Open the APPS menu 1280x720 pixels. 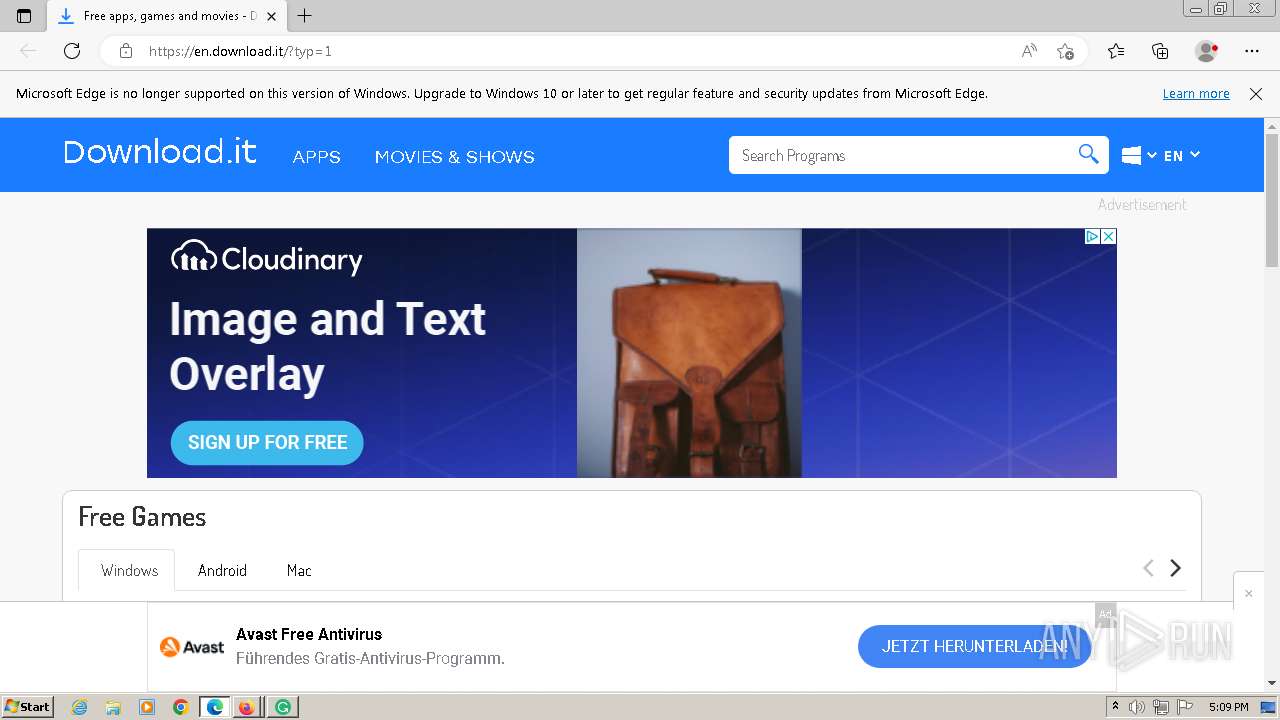click(x=316, y=157)
